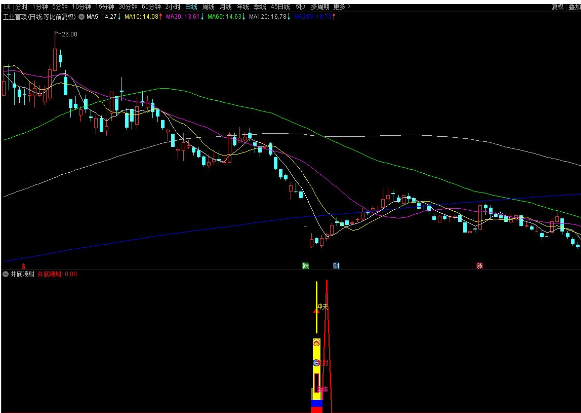Select the 月线 monthly period tab
The width and height of the screenshot is (581, 413).
(225, 7)
